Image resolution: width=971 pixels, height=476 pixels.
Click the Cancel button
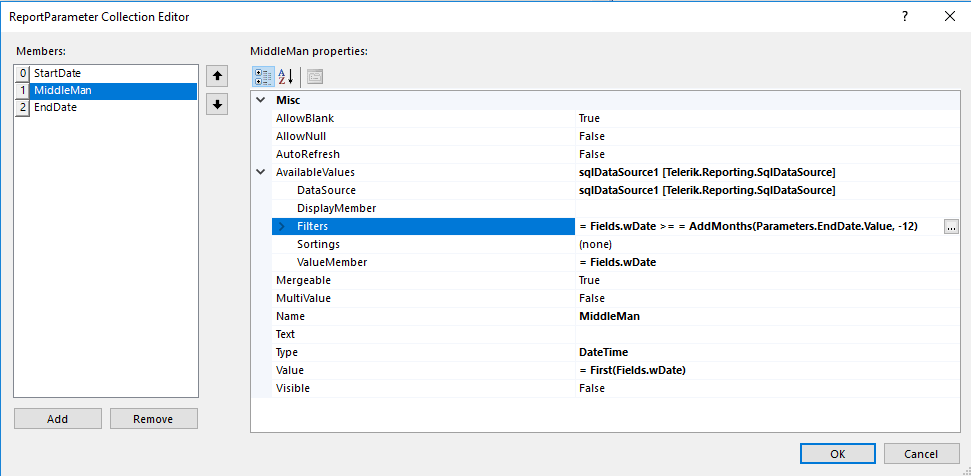[920, 453]
